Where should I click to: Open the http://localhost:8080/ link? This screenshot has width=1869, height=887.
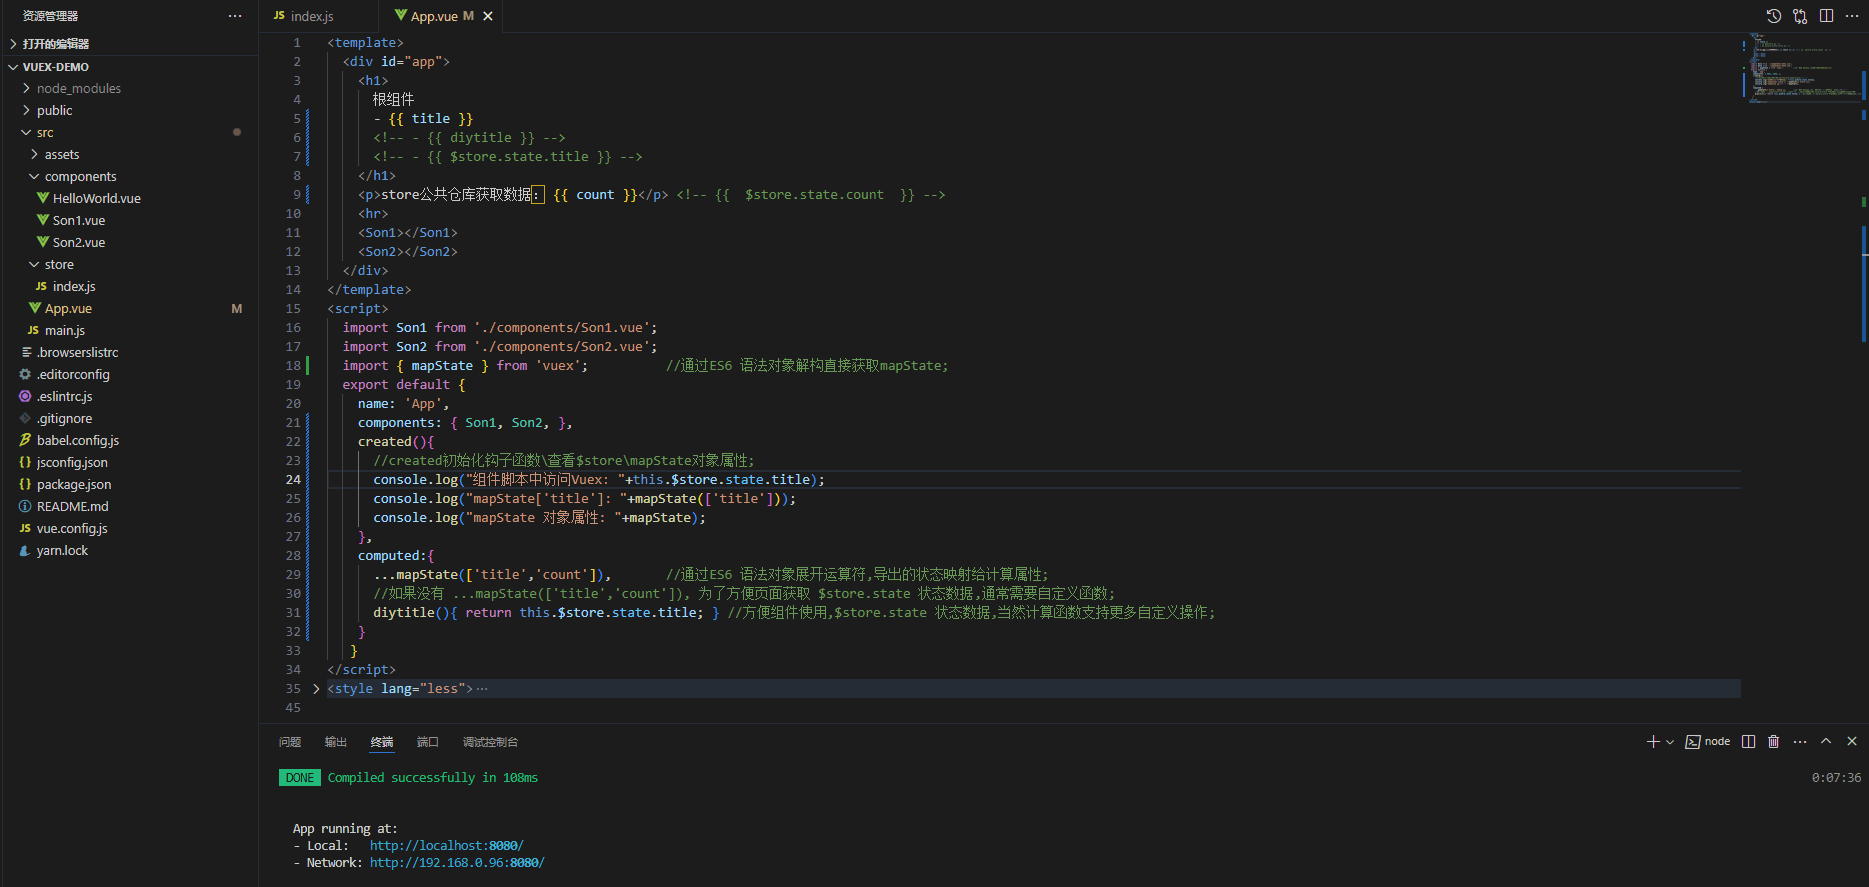pos(446,846)
